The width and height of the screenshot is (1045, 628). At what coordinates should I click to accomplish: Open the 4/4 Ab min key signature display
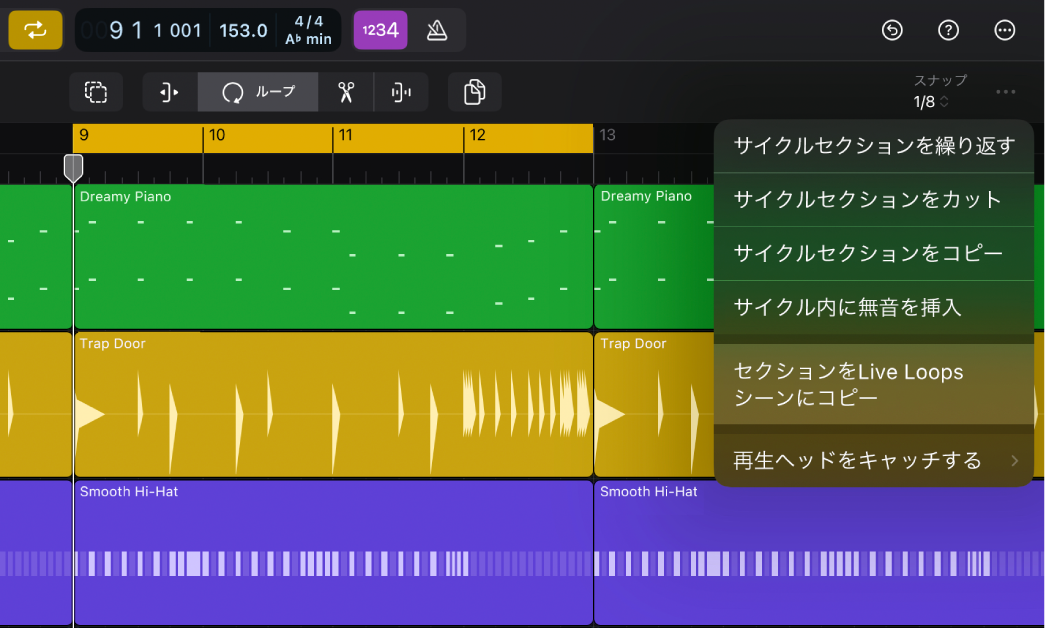[x=308, y=30]
